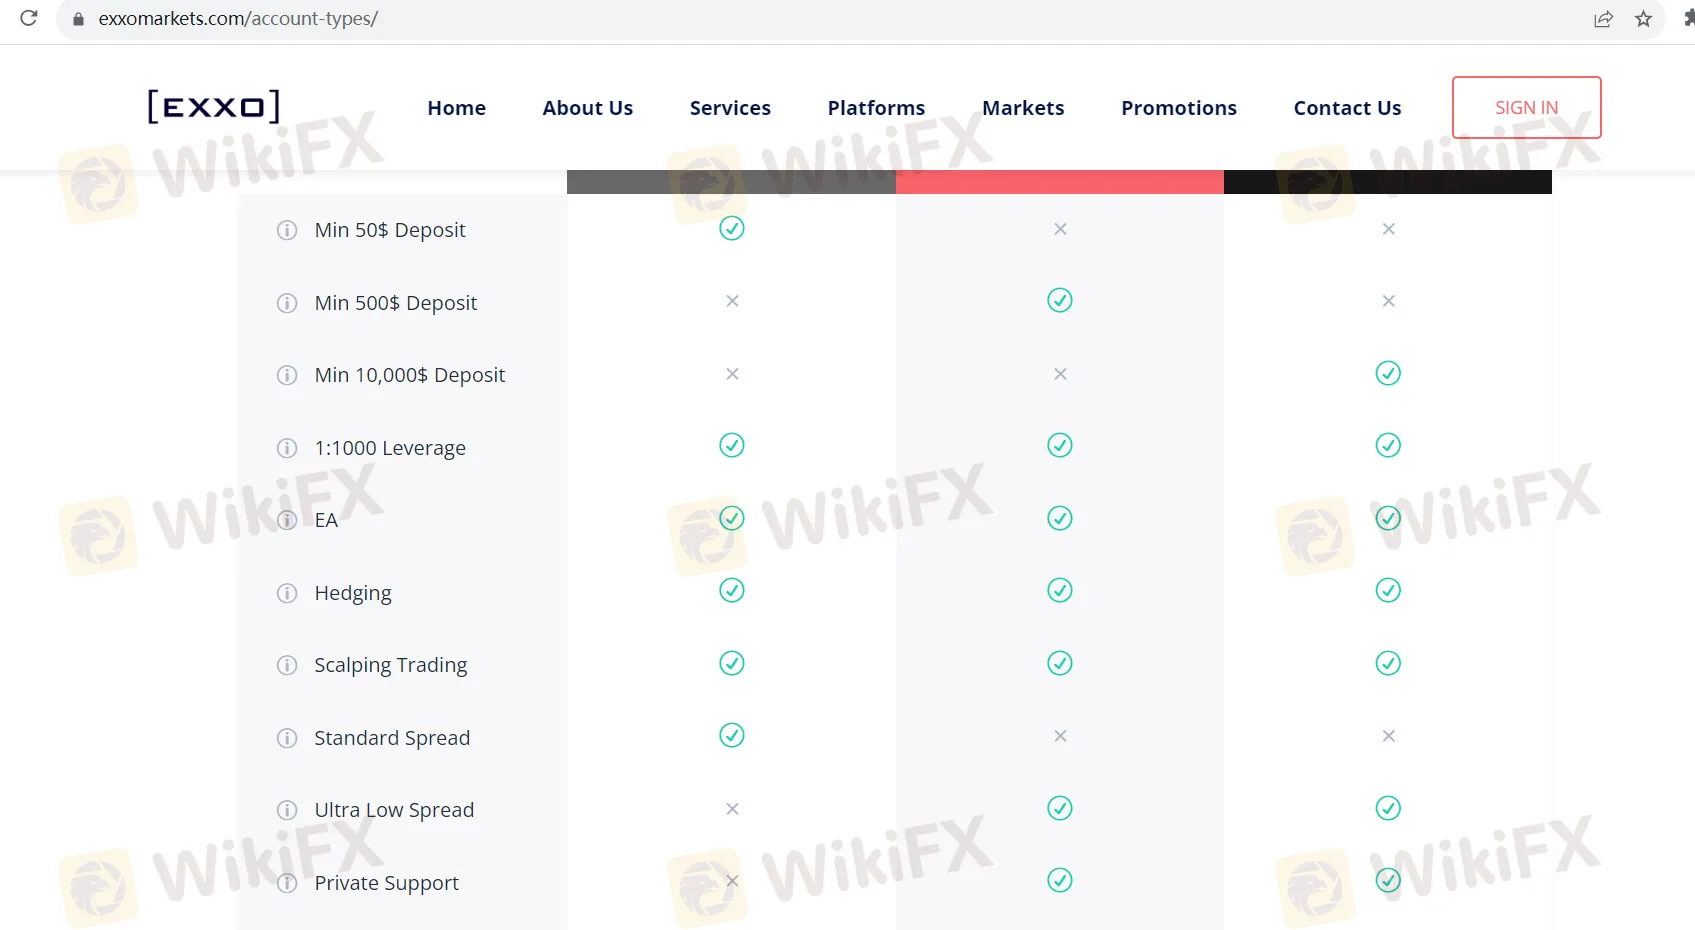Click info icon next to Ultra Low Spread

[287, 810]
